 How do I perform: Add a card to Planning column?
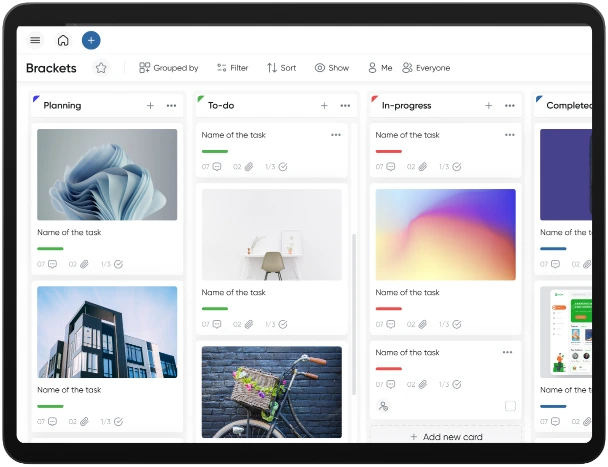(x=150, y=105)
